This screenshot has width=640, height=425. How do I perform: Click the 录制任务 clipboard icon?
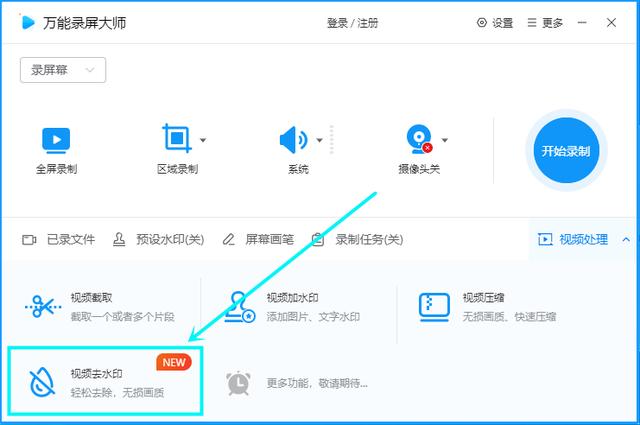pos(318,240)
